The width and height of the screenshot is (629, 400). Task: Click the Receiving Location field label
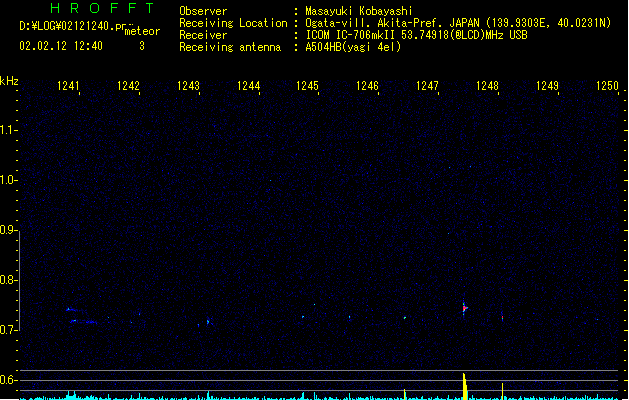point(233,23)
